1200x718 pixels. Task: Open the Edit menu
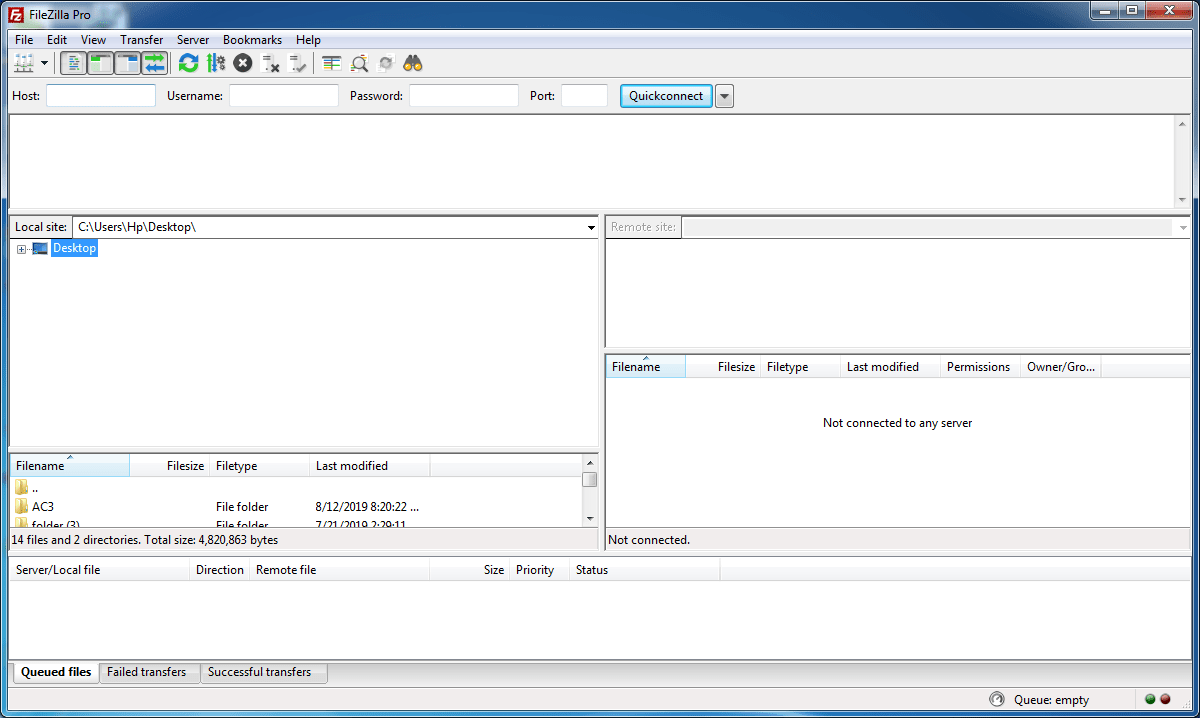[57, 40]
